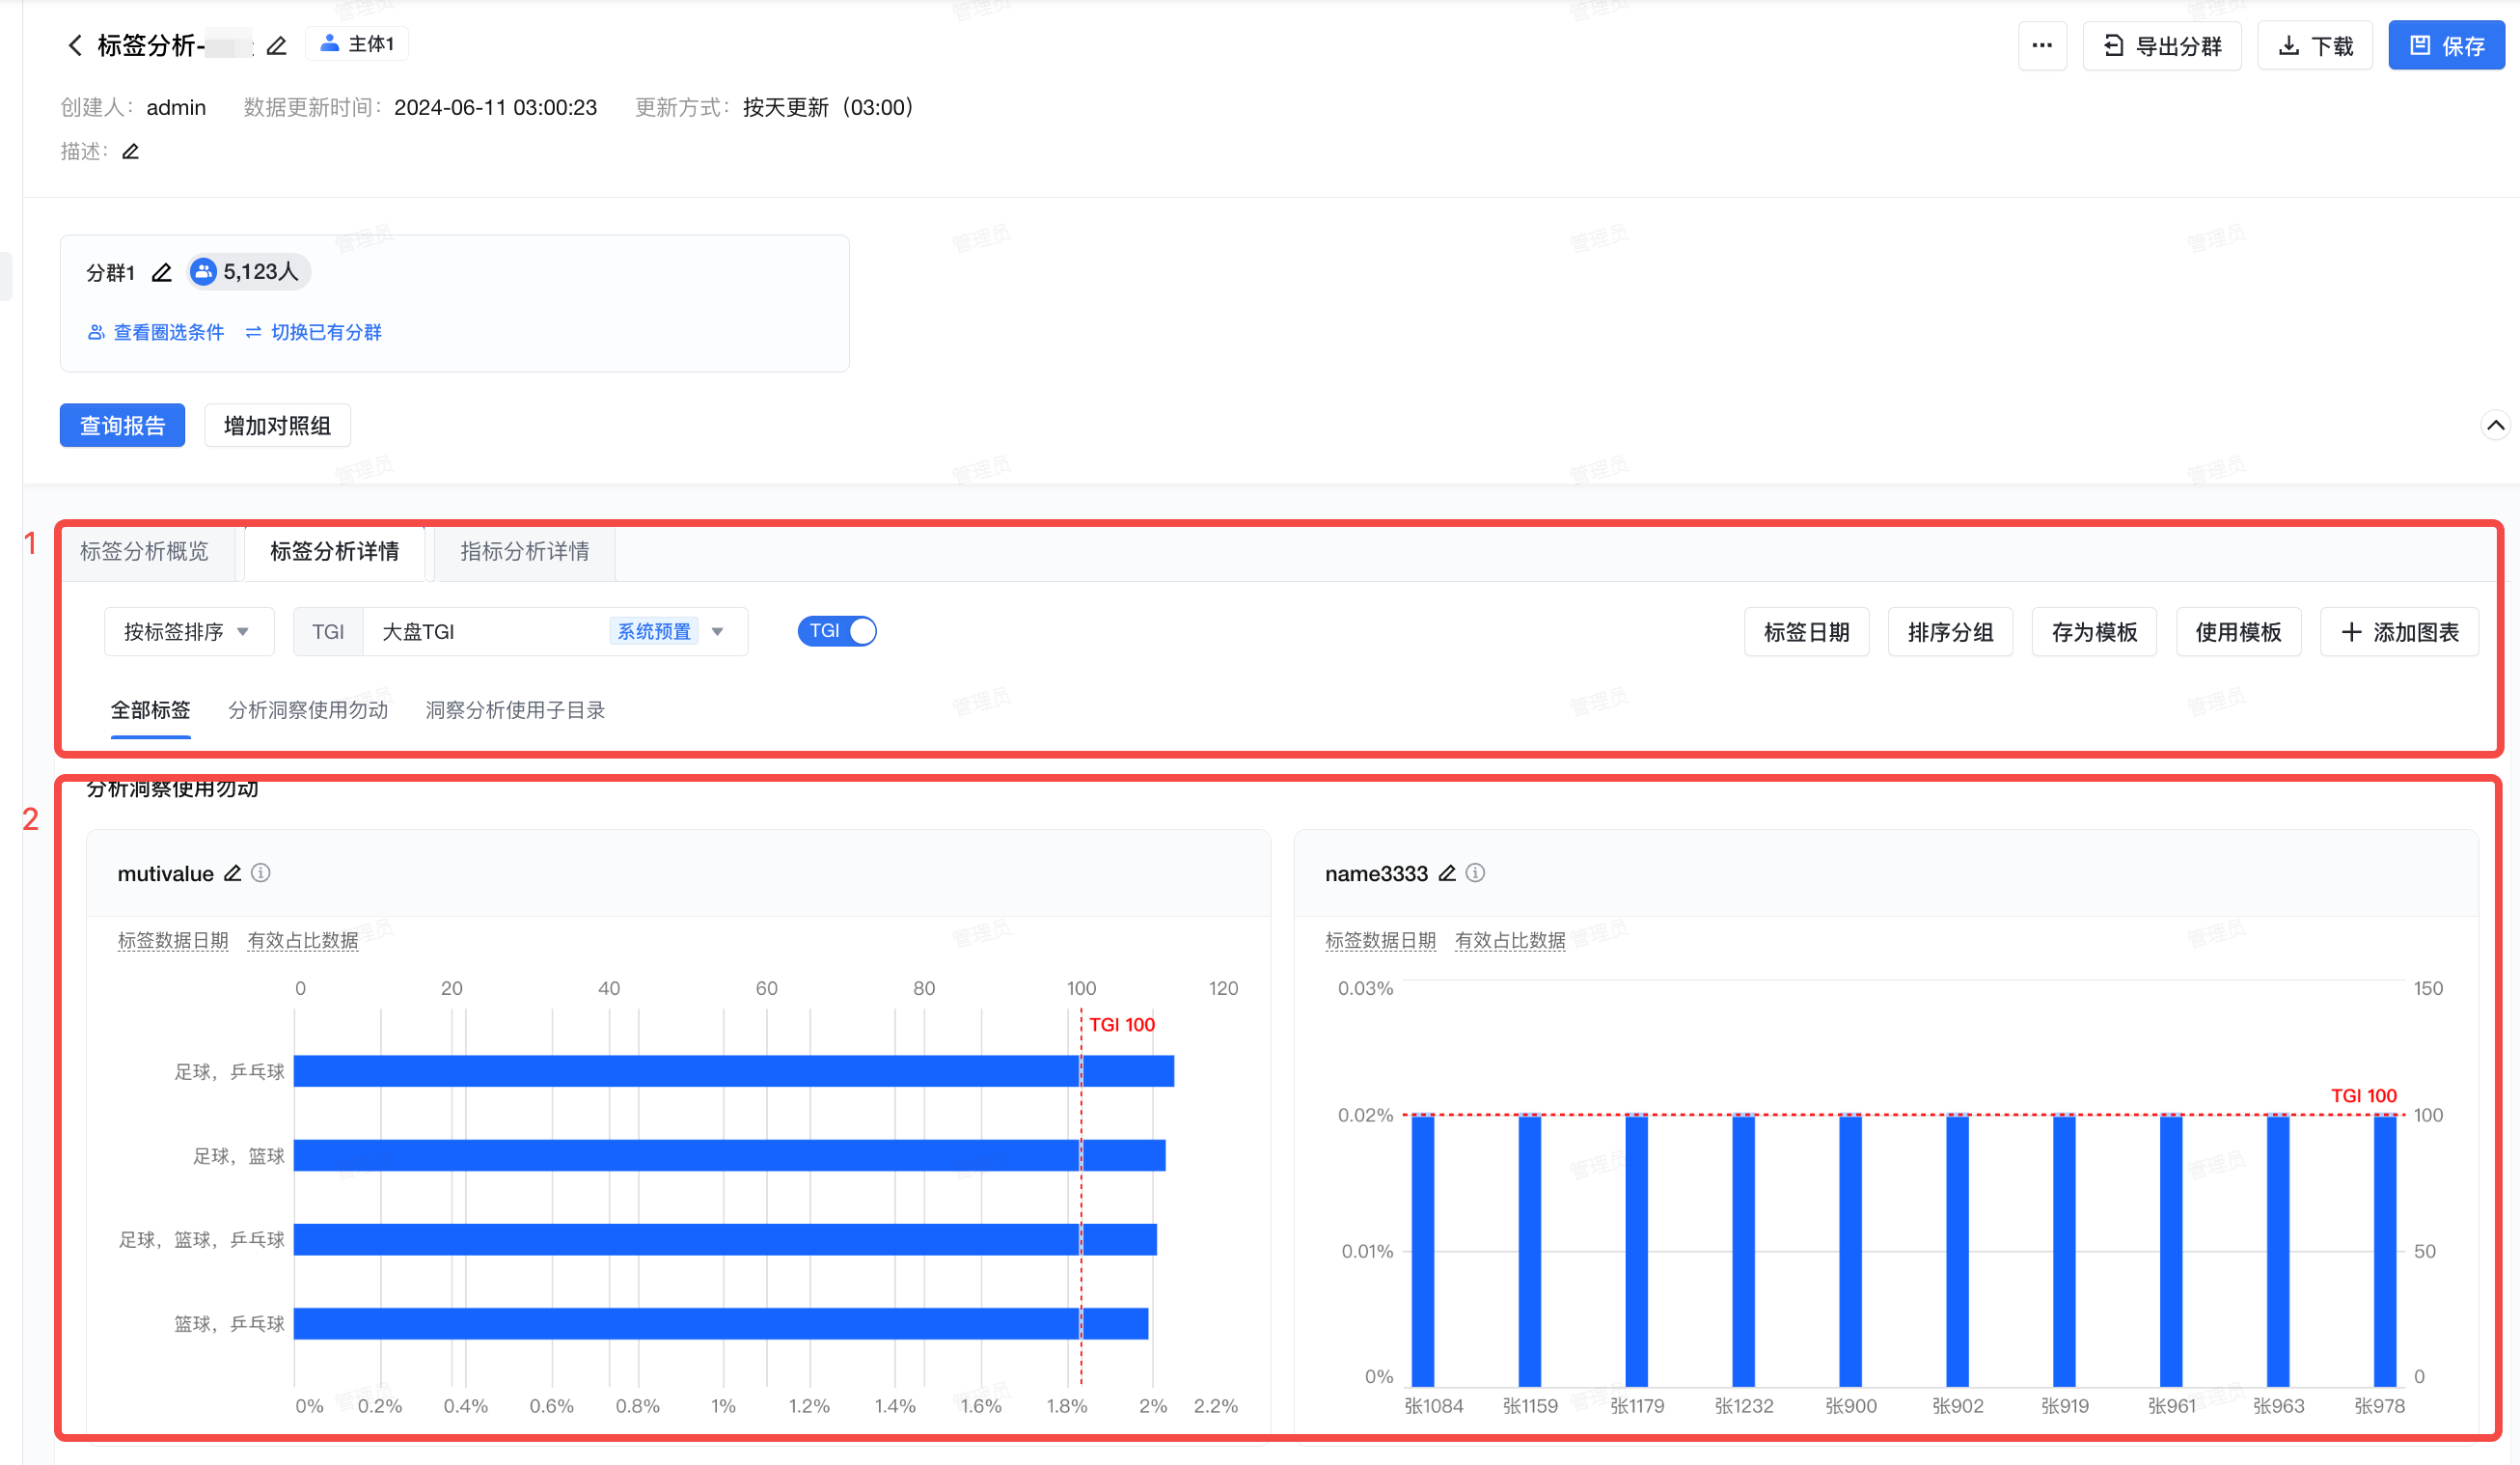Click 标签数据日期 under name3333
The image size is (2520, 1465).
click(1380, 940)
